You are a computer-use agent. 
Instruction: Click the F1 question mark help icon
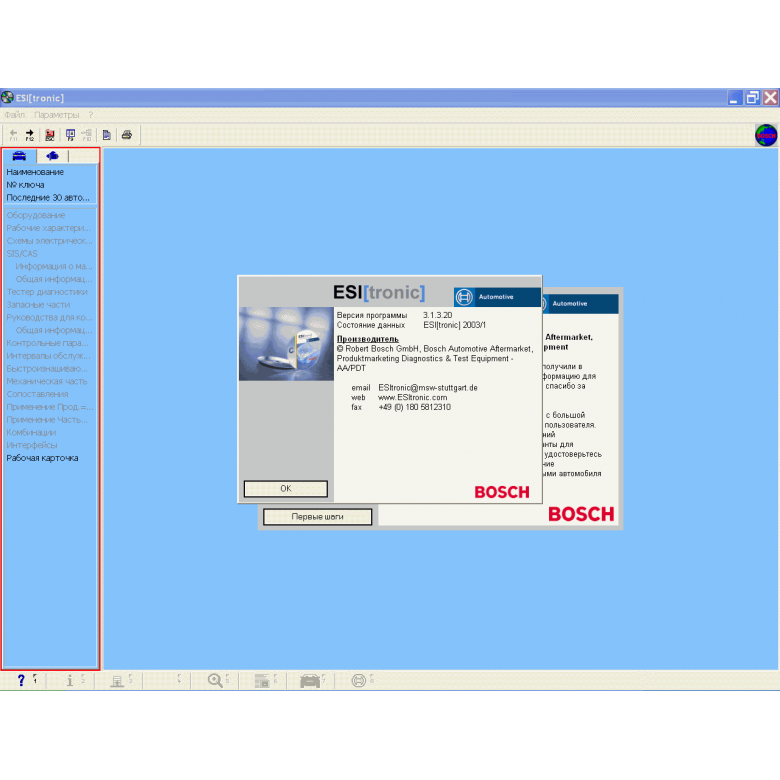21,680
